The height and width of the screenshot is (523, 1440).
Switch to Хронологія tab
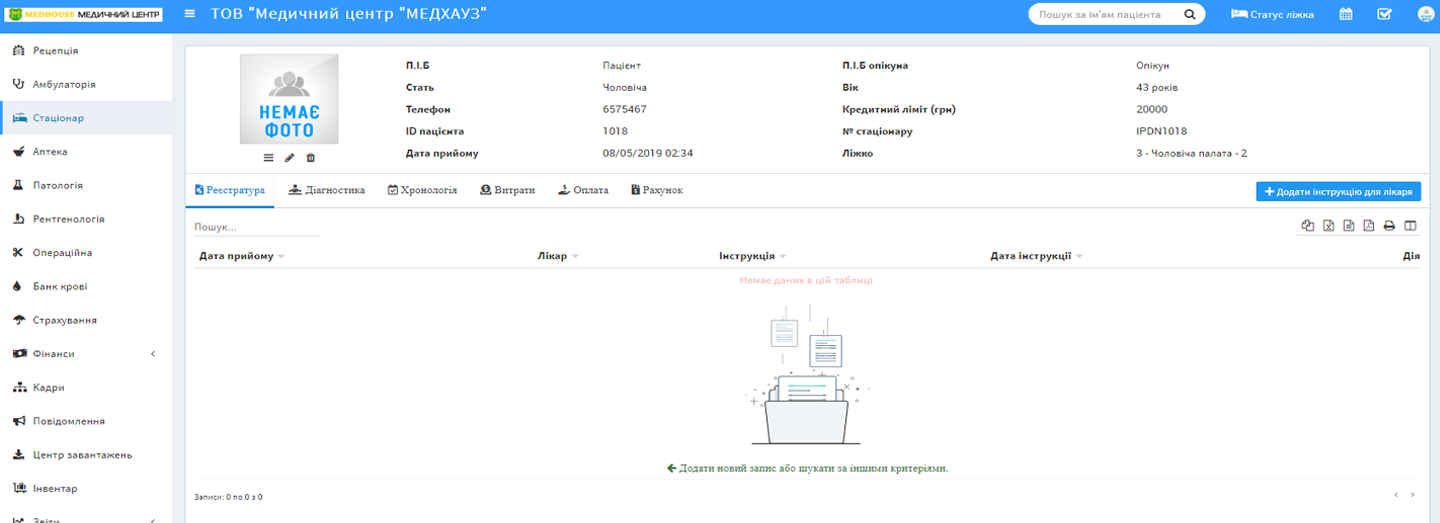tap(422, 190)
